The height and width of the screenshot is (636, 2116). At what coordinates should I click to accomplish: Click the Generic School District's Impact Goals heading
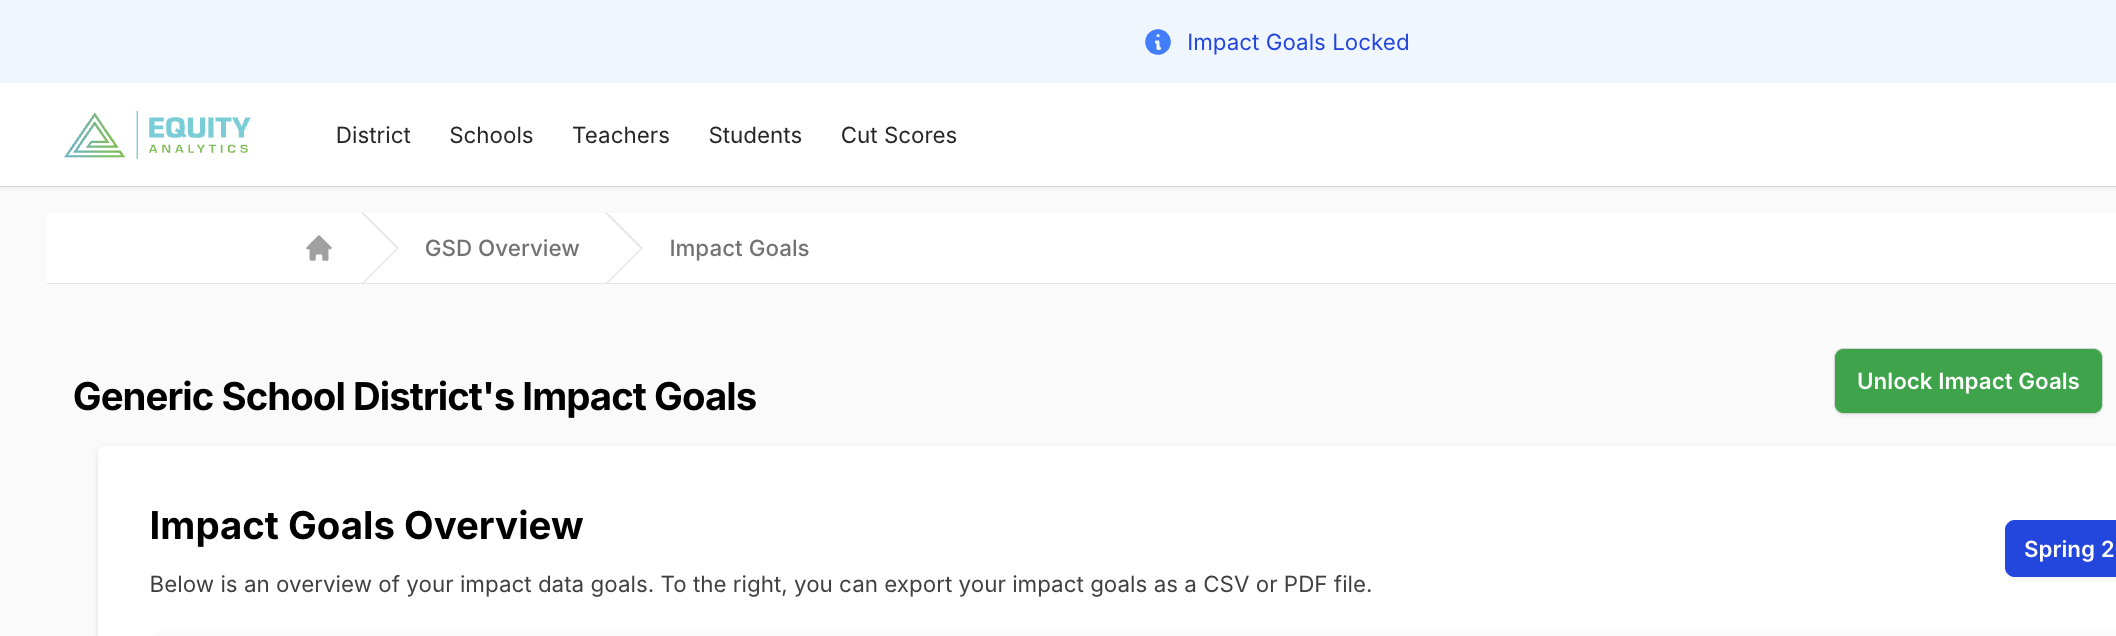tap(414, 397)
